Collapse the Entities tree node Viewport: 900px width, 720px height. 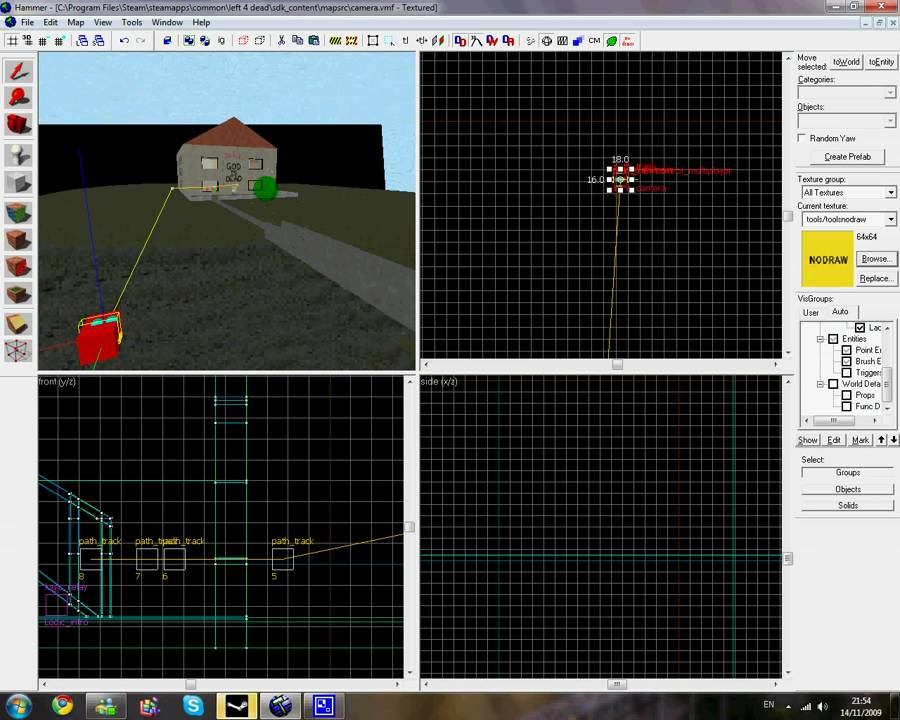pyautogui.click(x=821, y=339)
